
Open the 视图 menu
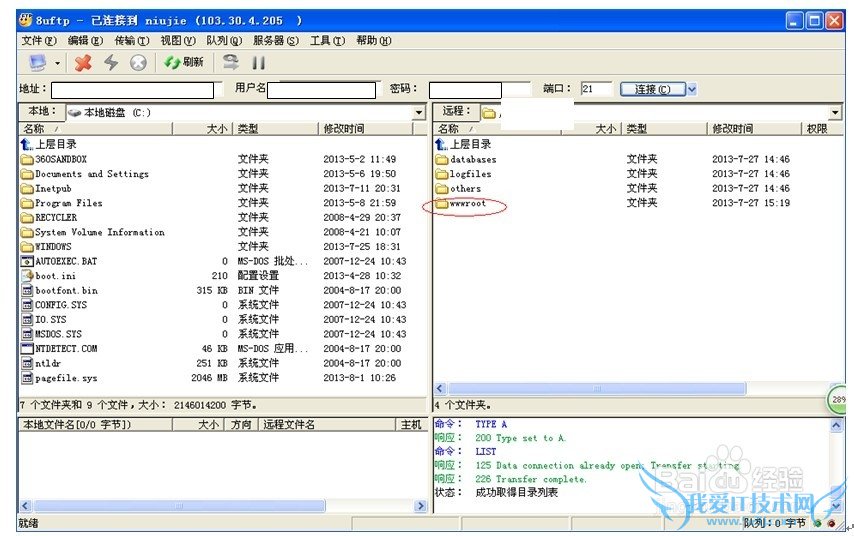coord(178,41)
